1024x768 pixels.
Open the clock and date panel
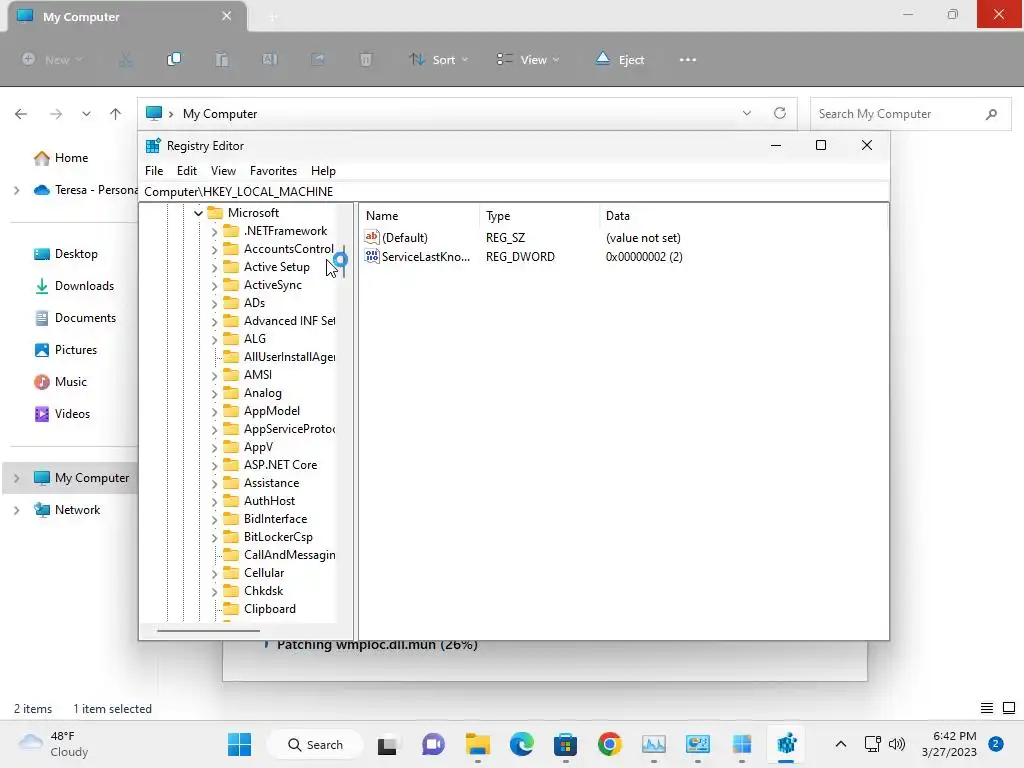tap(949, 744)
